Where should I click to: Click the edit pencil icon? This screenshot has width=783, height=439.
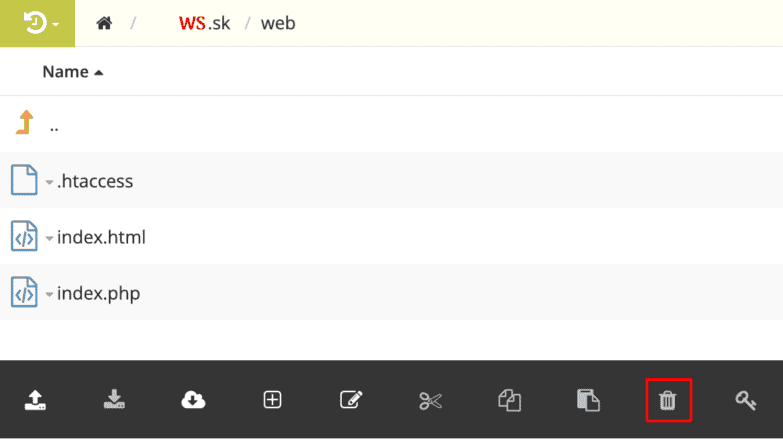(x=351, y=400)
